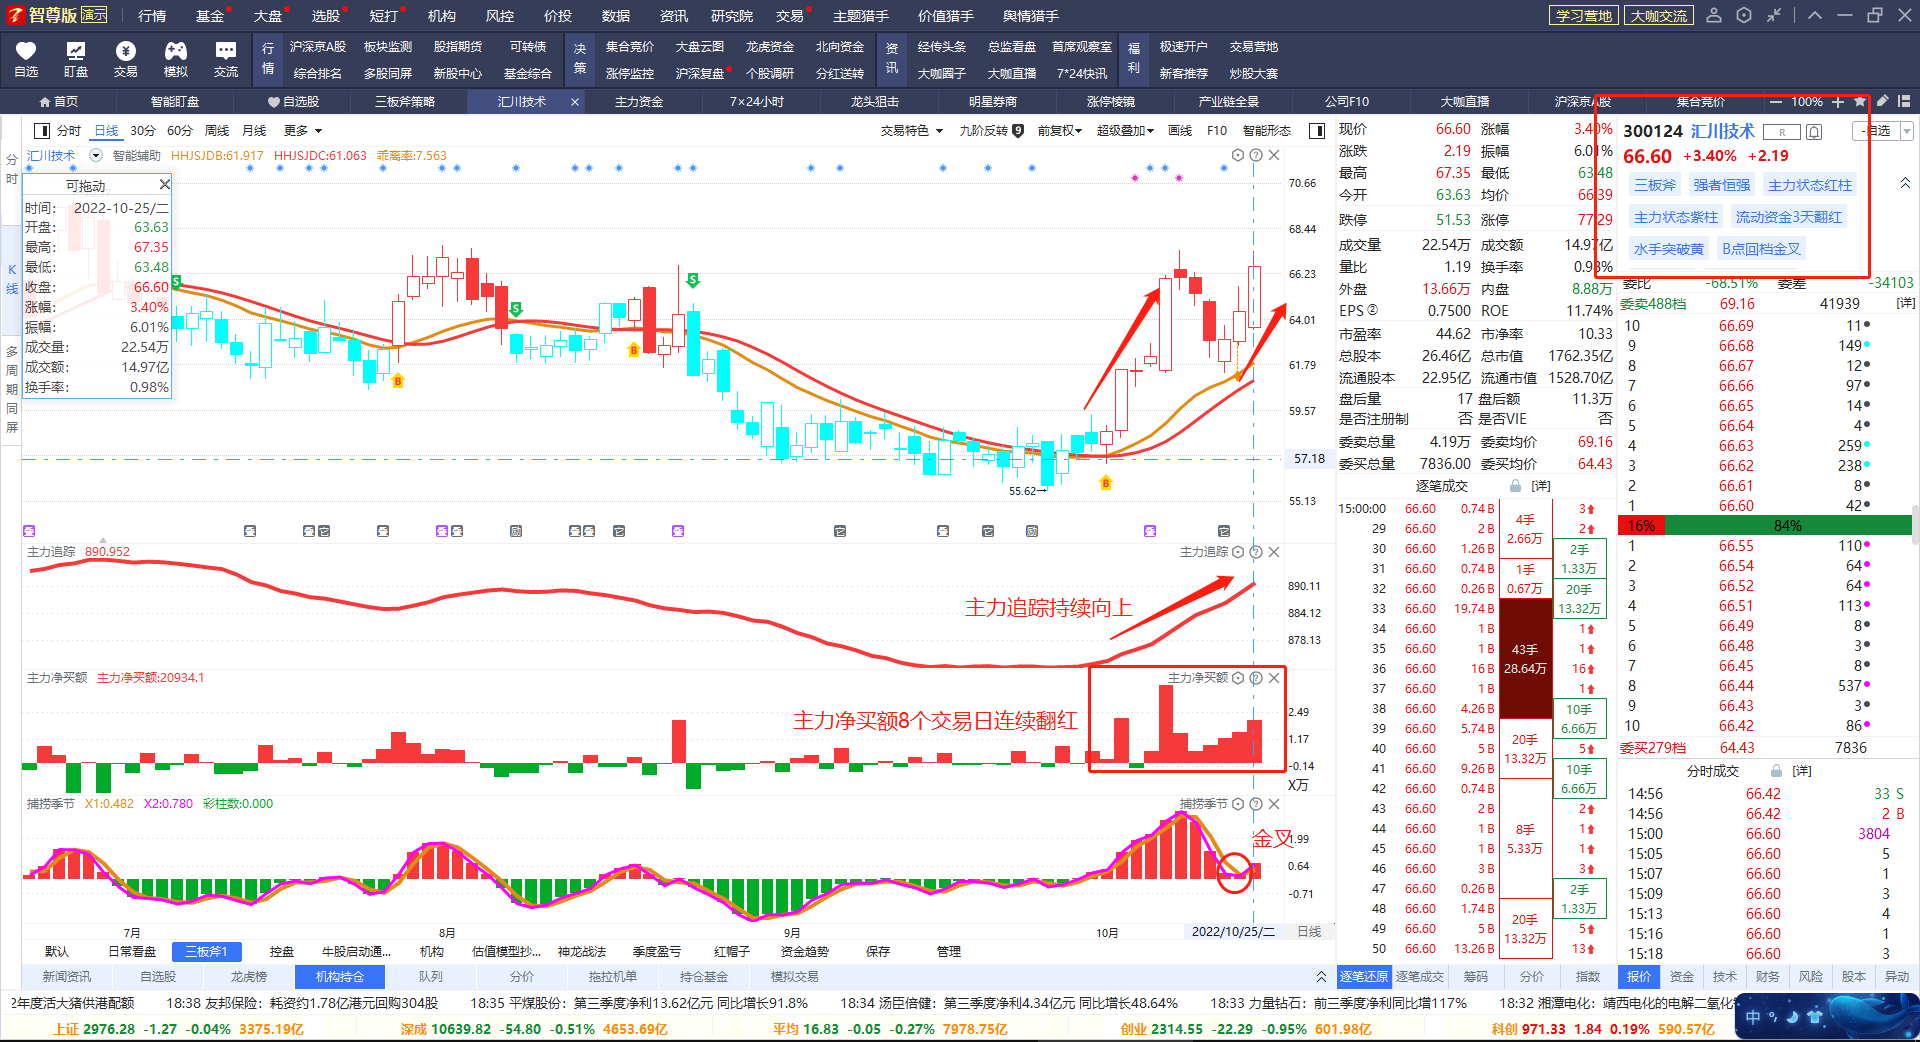Switch chart period to 月线

click(x=254, y=130)
